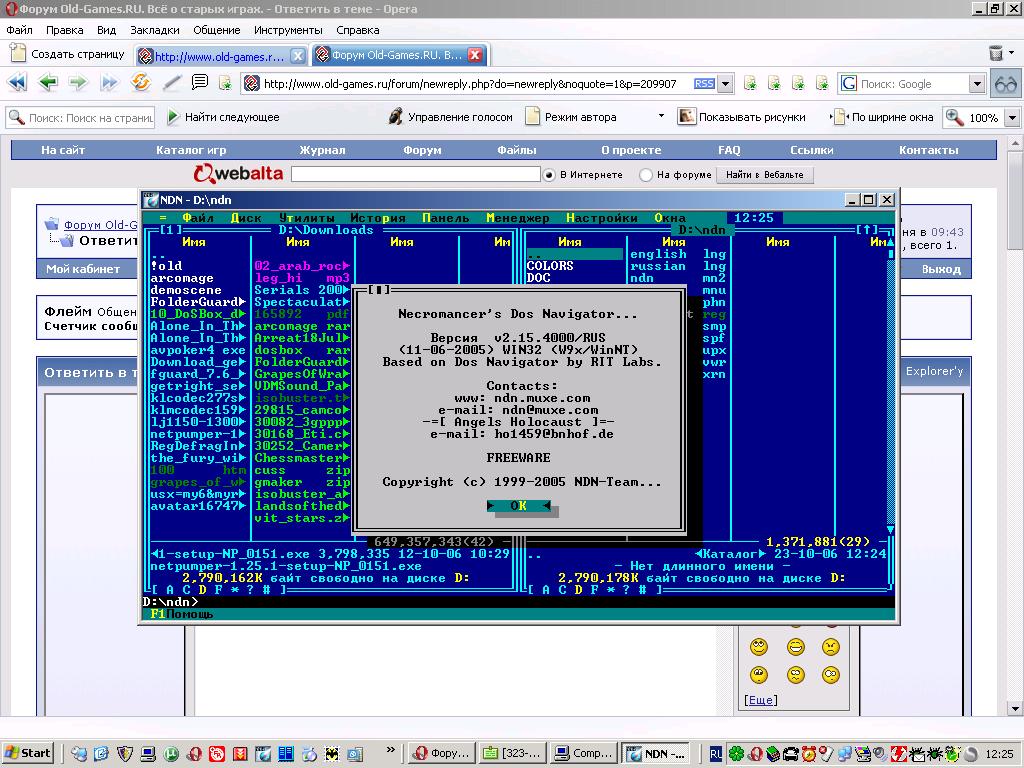The image size is (1024, 768).
Task: Select the В Интернете radio button
Action: pos(549,175)
